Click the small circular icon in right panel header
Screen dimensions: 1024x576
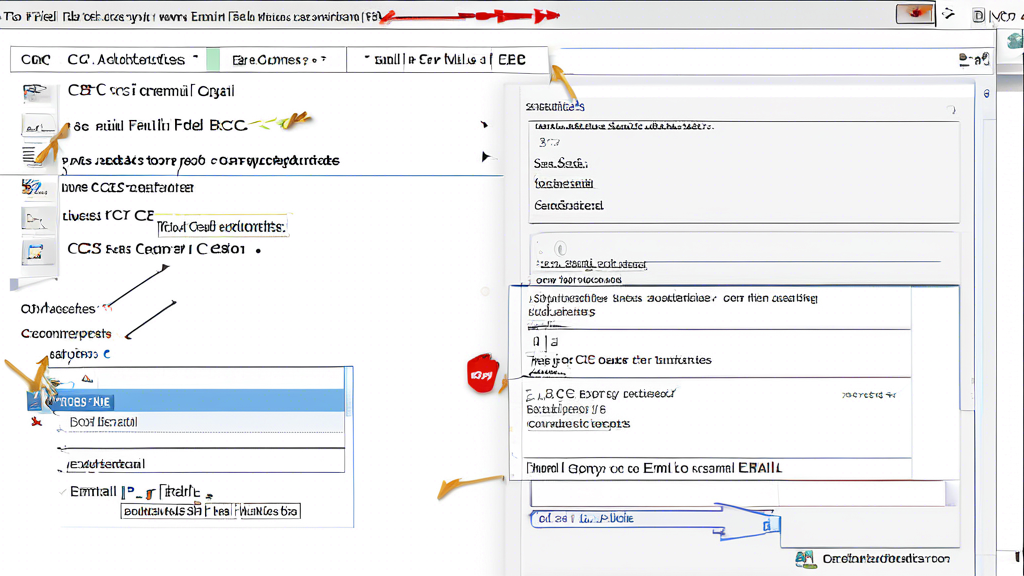(x=951, y=110)
